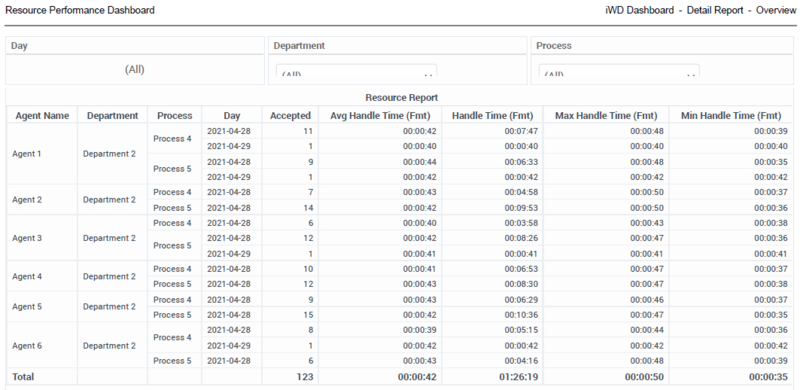Select the Agent 6 row label
The width and height of the screenshot is (800, 390).
click(x=27, y=346)
